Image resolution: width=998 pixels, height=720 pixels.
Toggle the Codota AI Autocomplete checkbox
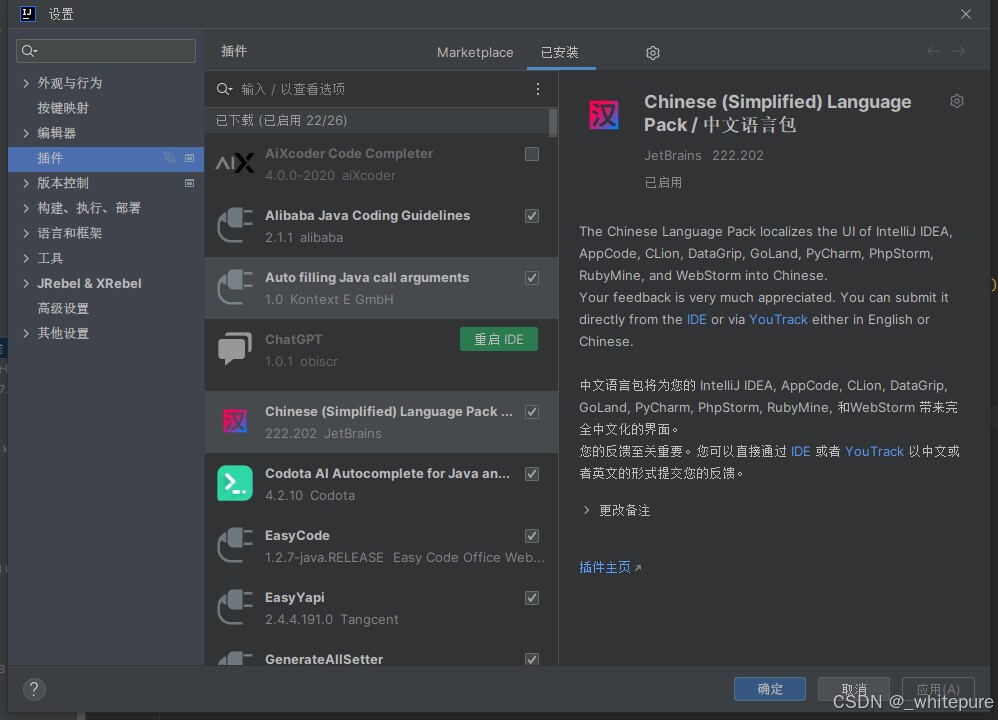(x=532, y=474)
